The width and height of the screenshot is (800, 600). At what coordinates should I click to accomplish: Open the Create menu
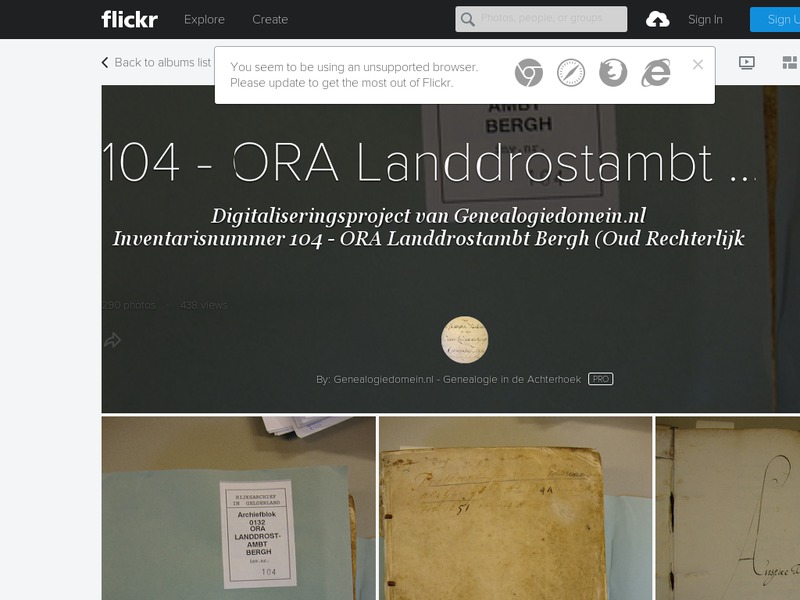coord(268,19)
